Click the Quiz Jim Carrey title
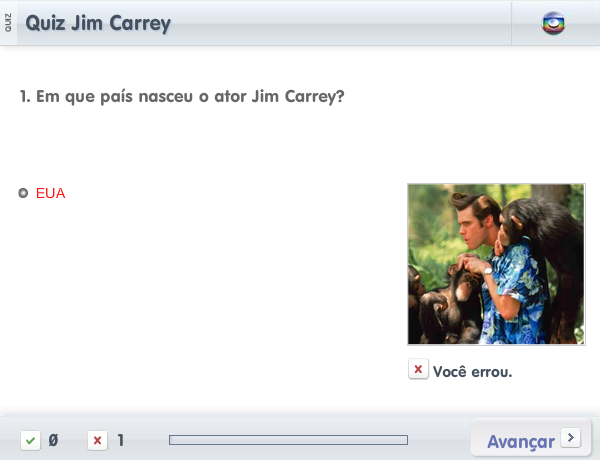600x460 pixels. [x=98, y=24]
